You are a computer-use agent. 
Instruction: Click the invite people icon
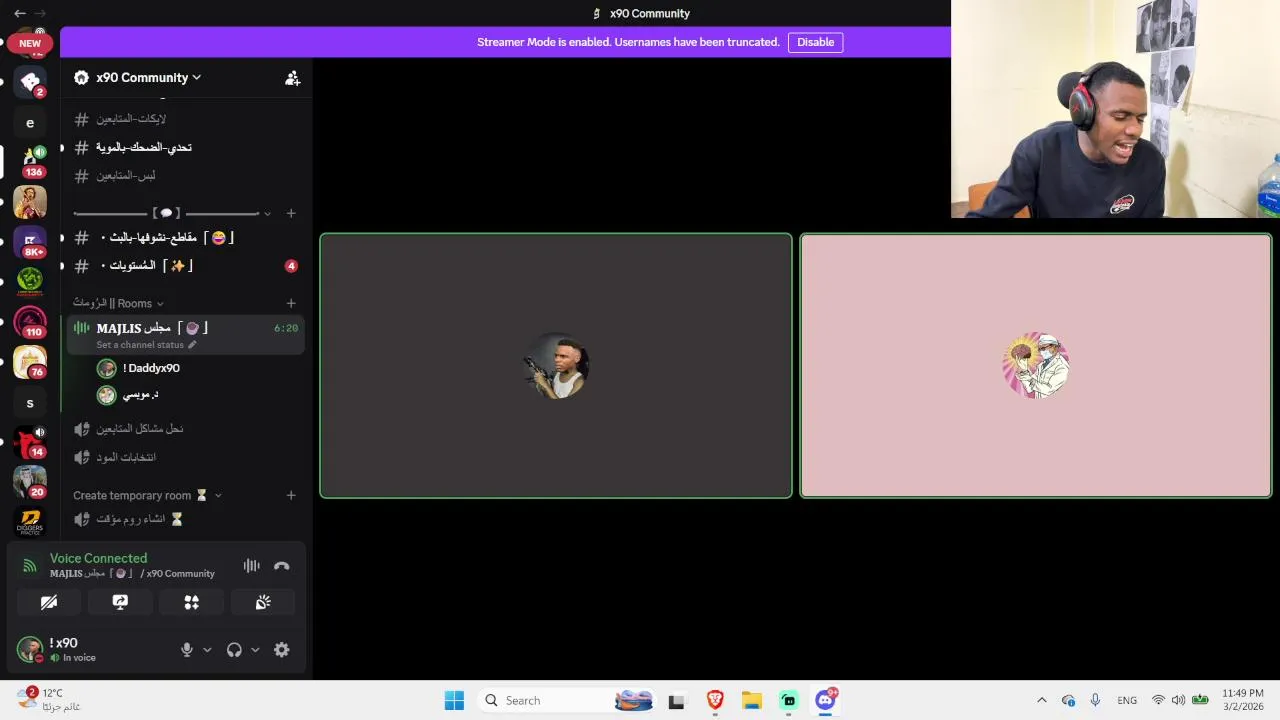point(292,78)
